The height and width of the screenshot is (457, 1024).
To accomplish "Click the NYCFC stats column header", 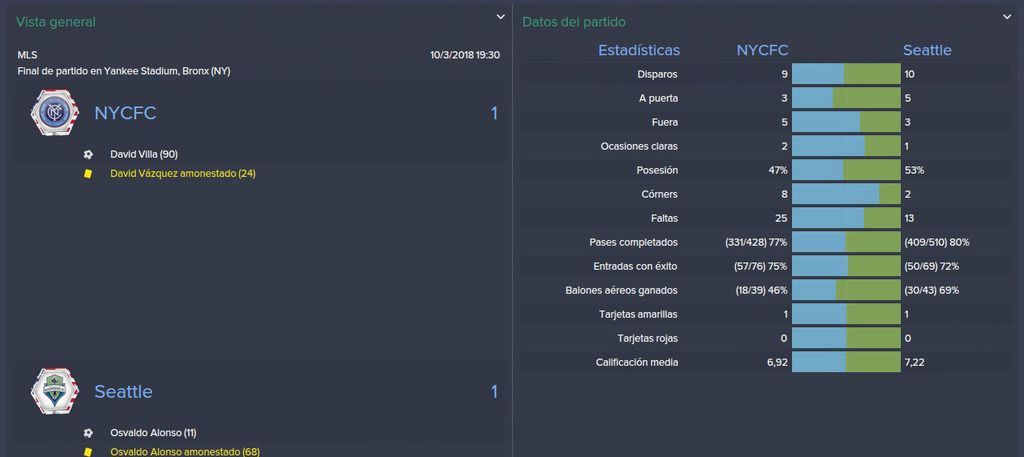I will [762, 50].
